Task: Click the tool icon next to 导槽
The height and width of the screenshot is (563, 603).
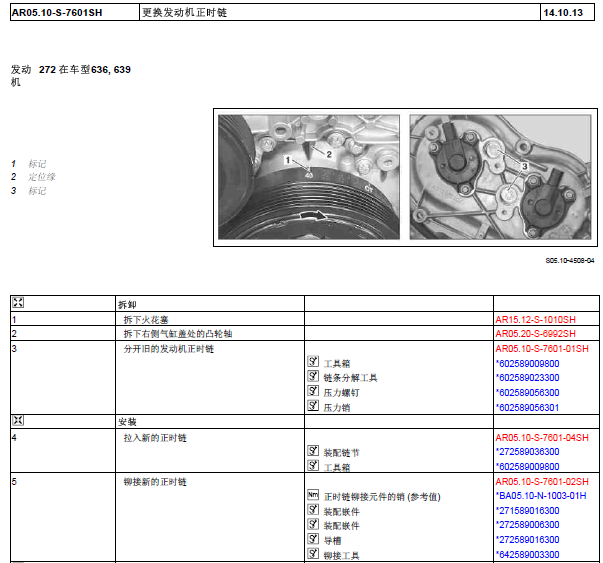Action: pos(313,539)
